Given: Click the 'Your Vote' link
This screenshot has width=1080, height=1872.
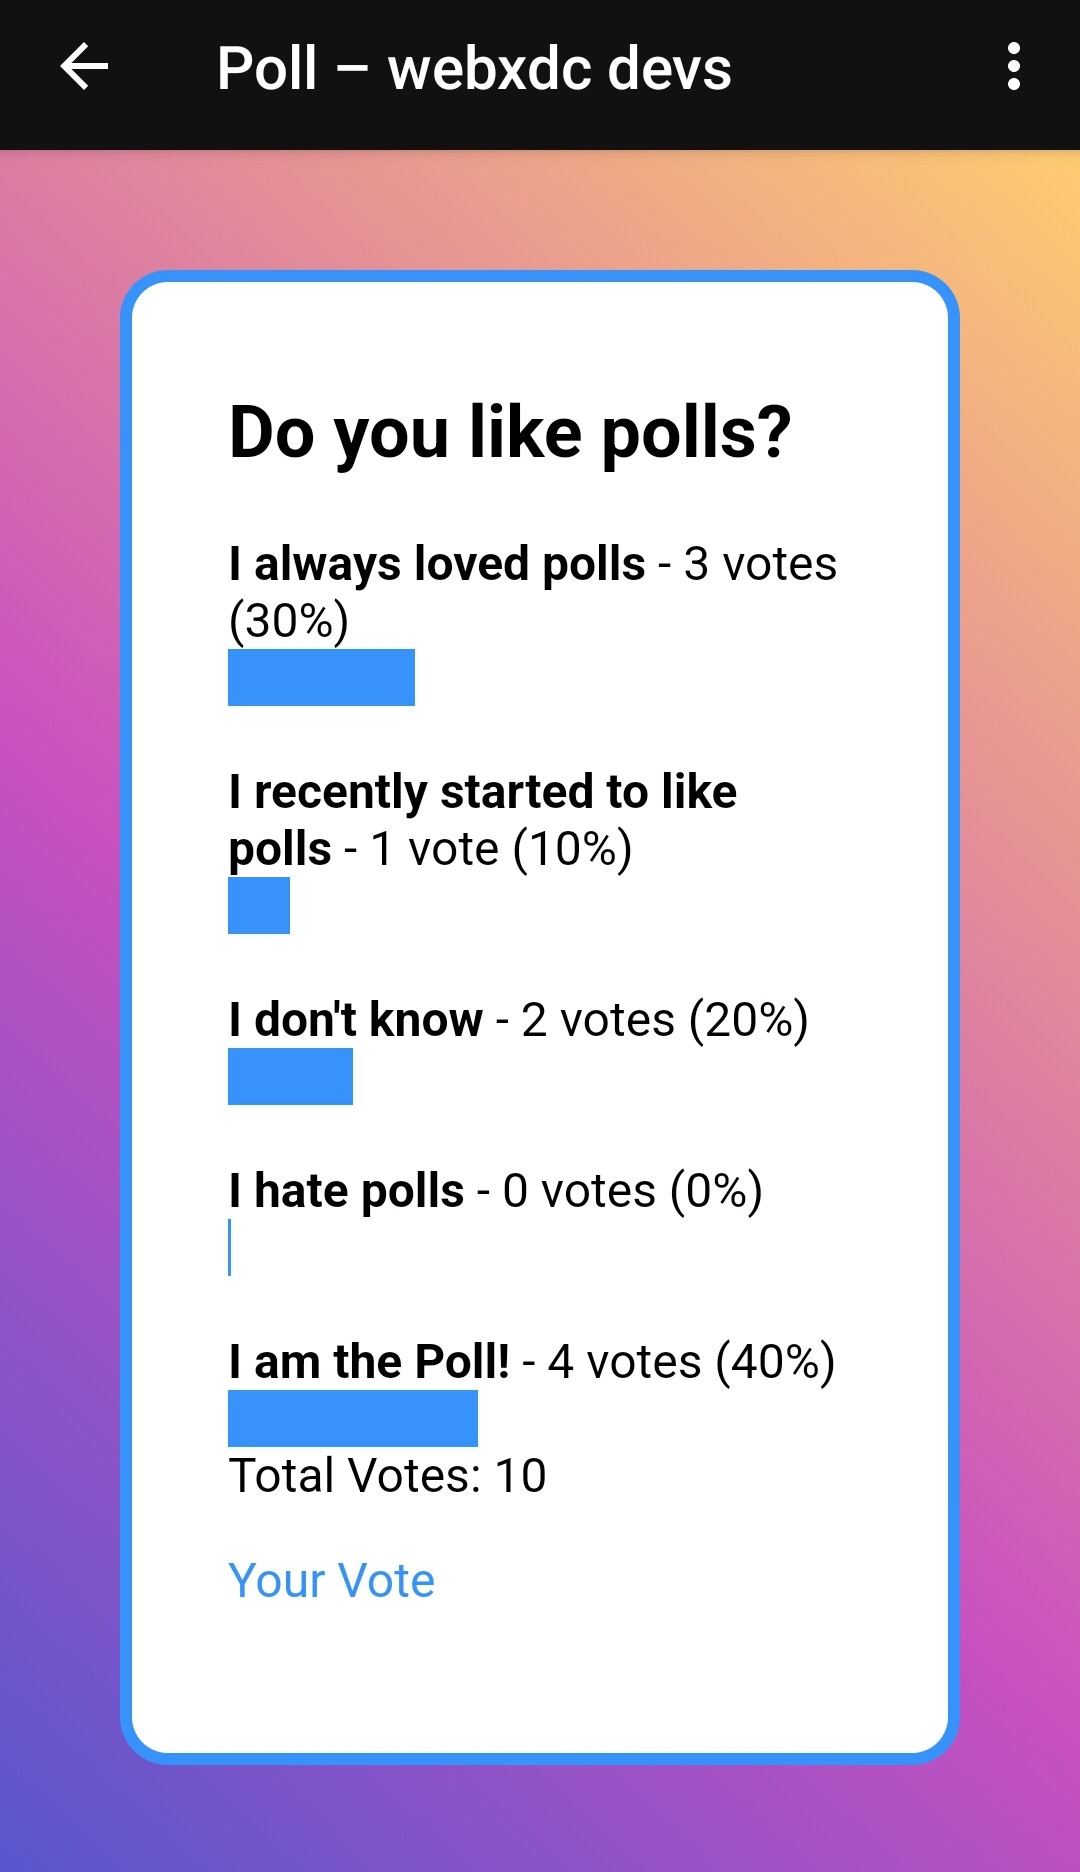Looking at the screenshot, I should tap(331, 1581).
